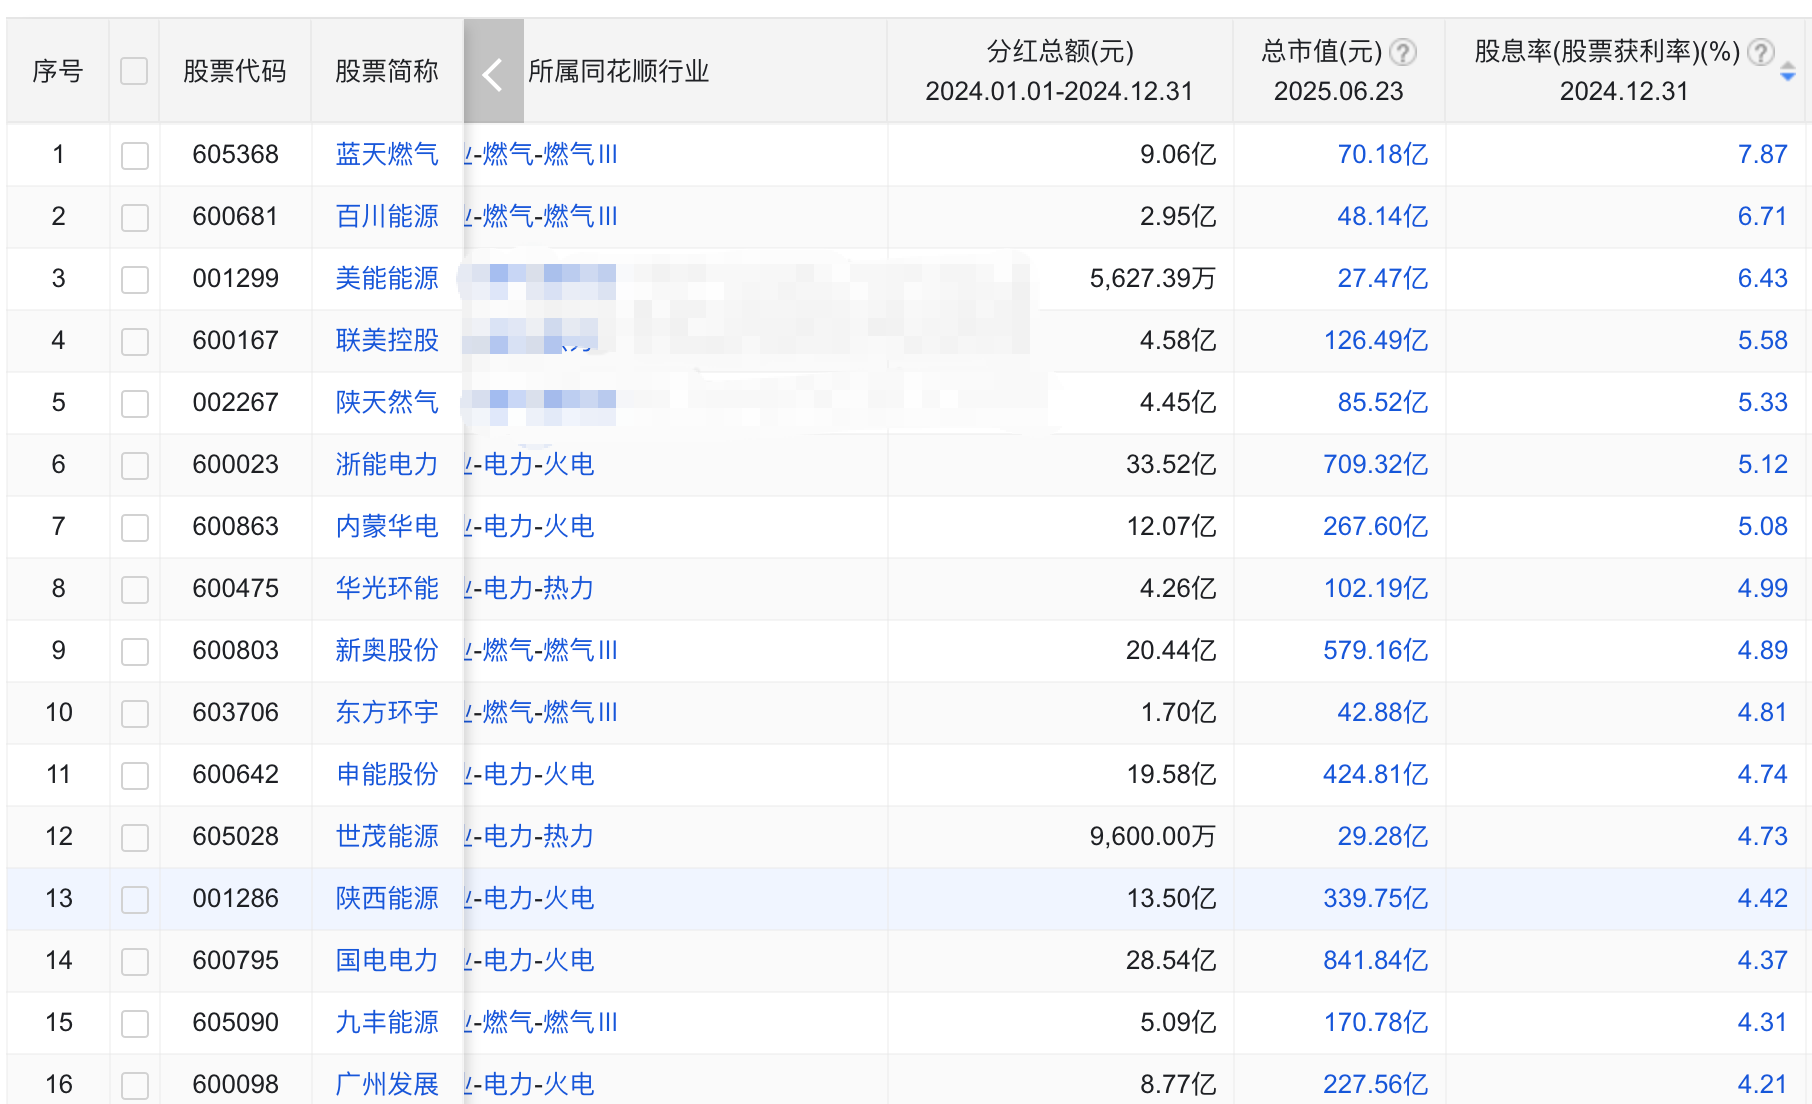
Task: Click dividend yield value 4.42
Action: 1762,898
